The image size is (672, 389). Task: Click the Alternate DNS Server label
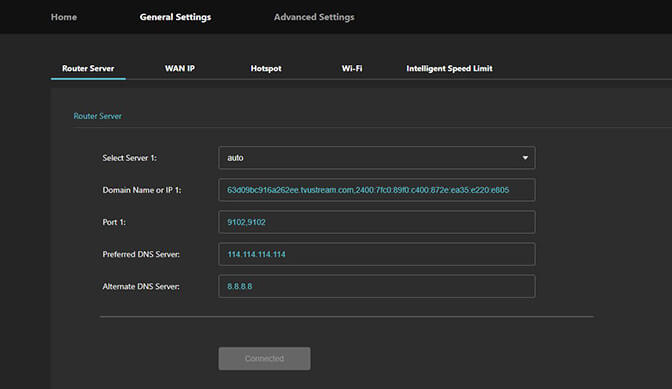[x=141, y=286]
